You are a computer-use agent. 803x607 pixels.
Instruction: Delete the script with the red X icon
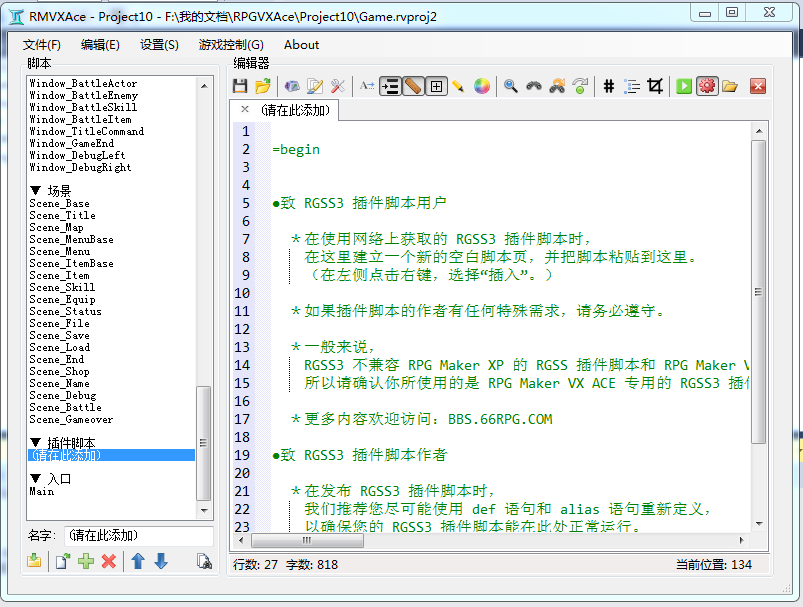click(109, 561)
